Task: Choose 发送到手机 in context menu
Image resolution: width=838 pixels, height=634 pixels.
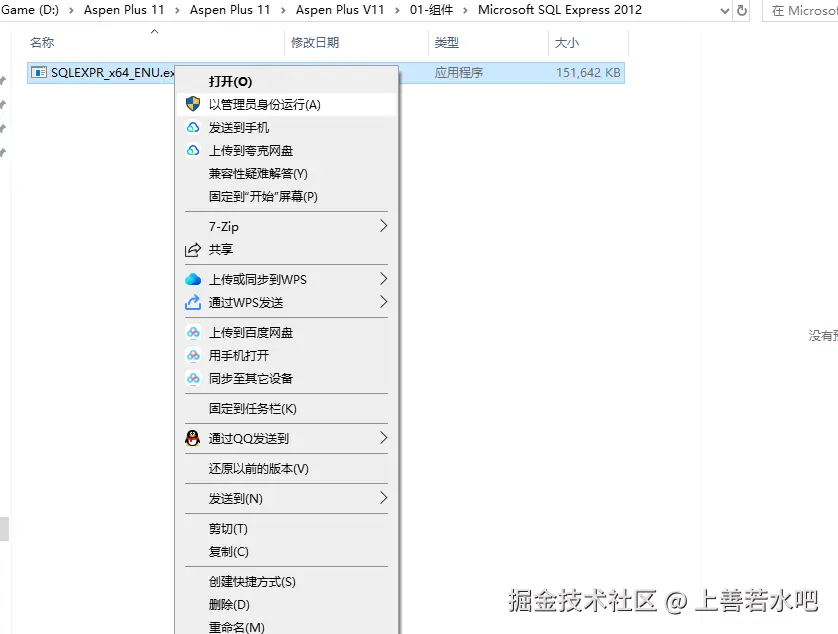Action: 286,127
